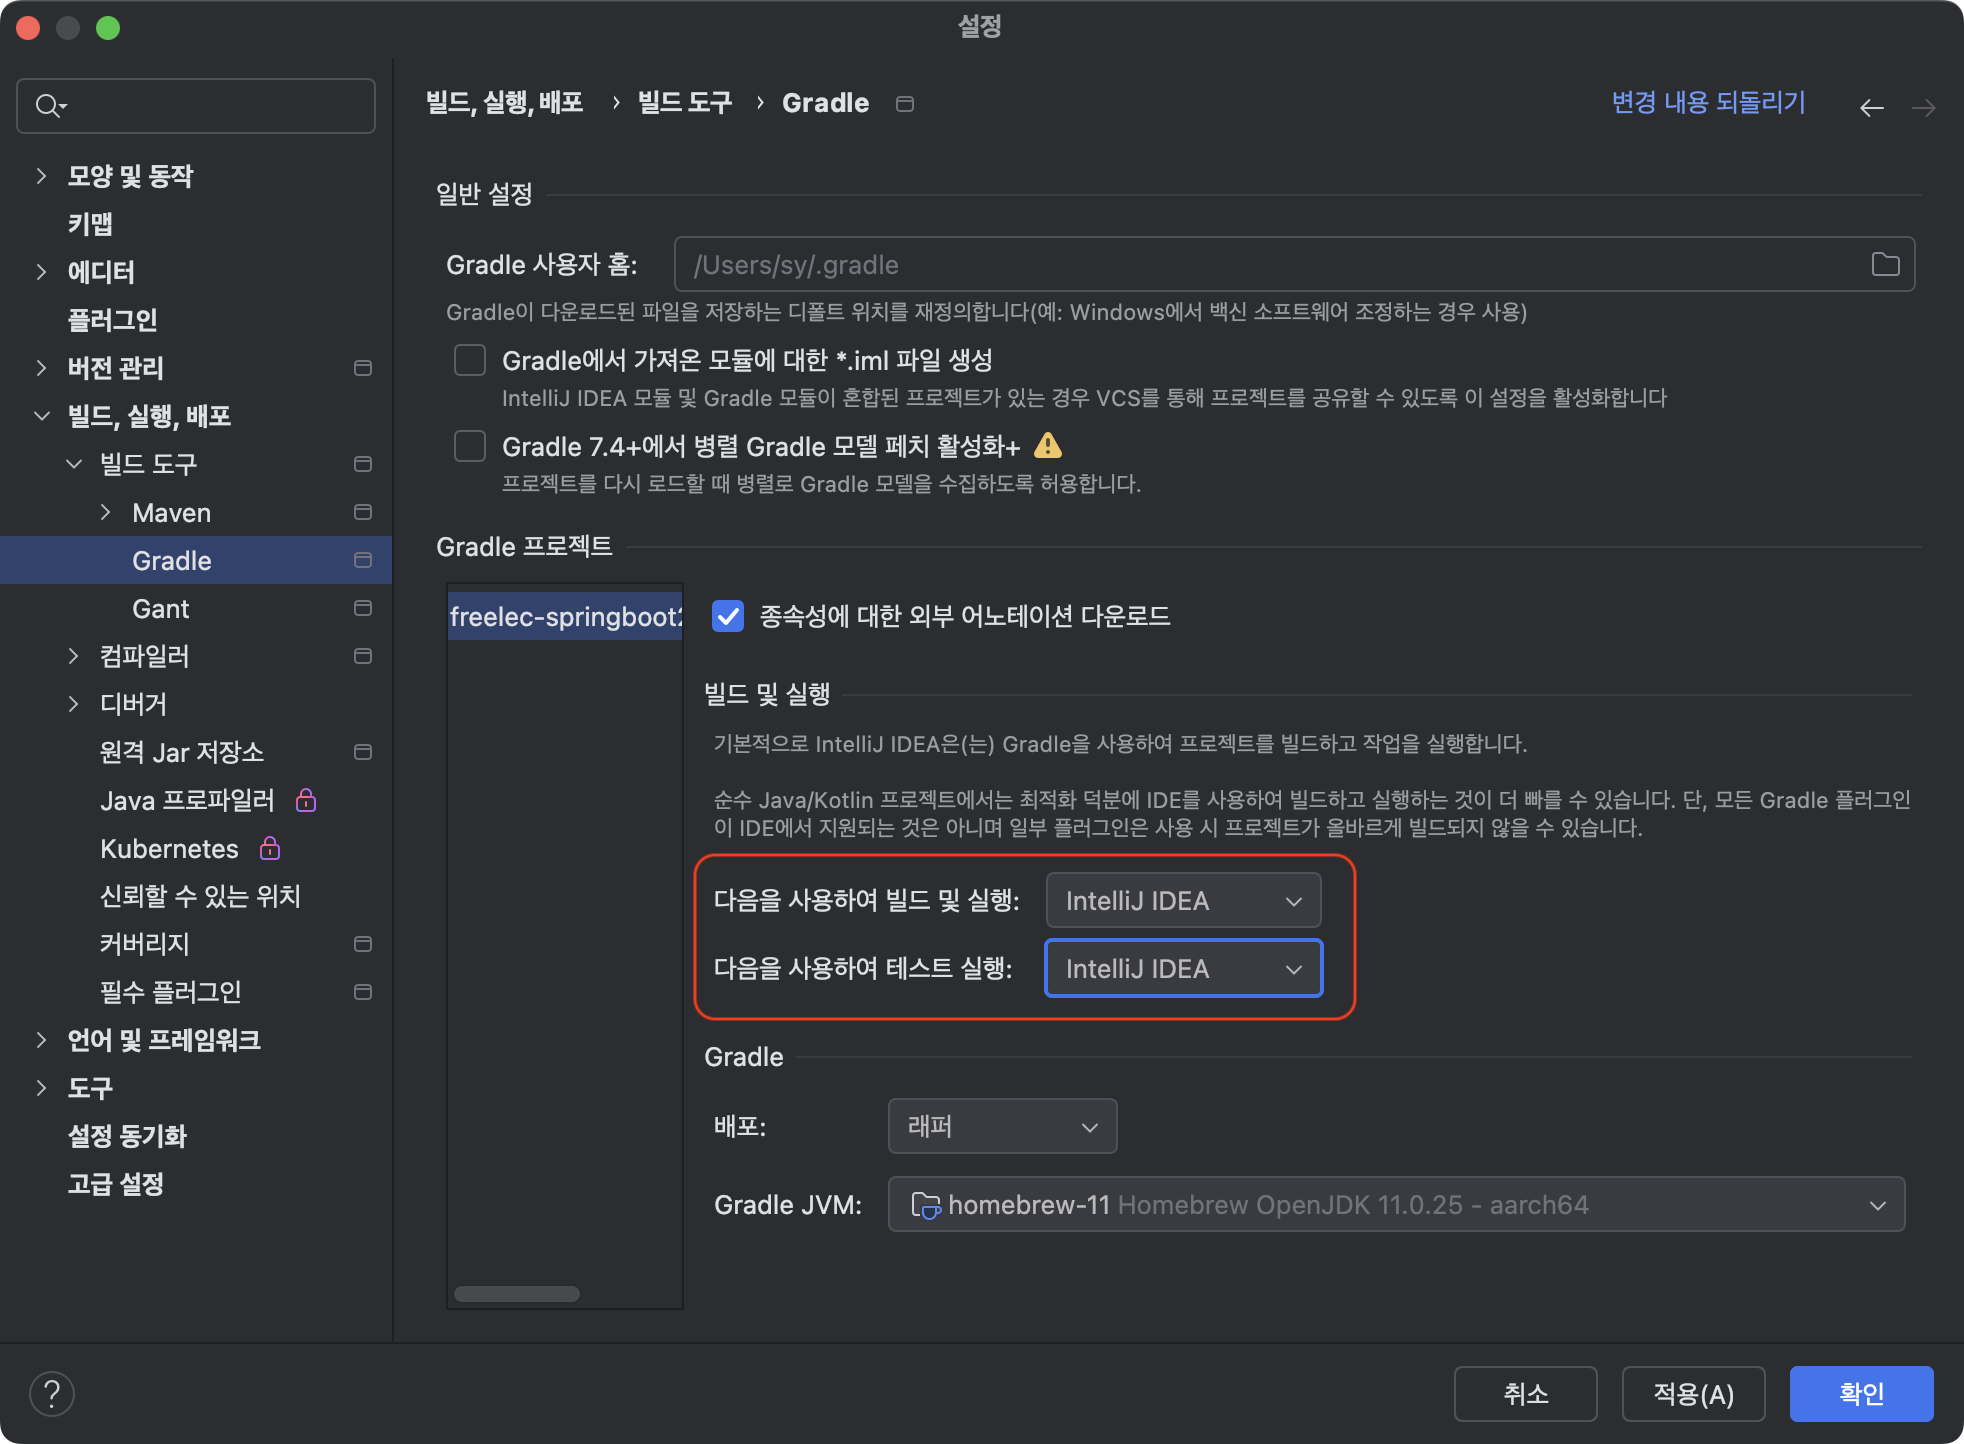Click the back arrow navigation icon
1964x1444 pixels.
[x=1871, y=108]
